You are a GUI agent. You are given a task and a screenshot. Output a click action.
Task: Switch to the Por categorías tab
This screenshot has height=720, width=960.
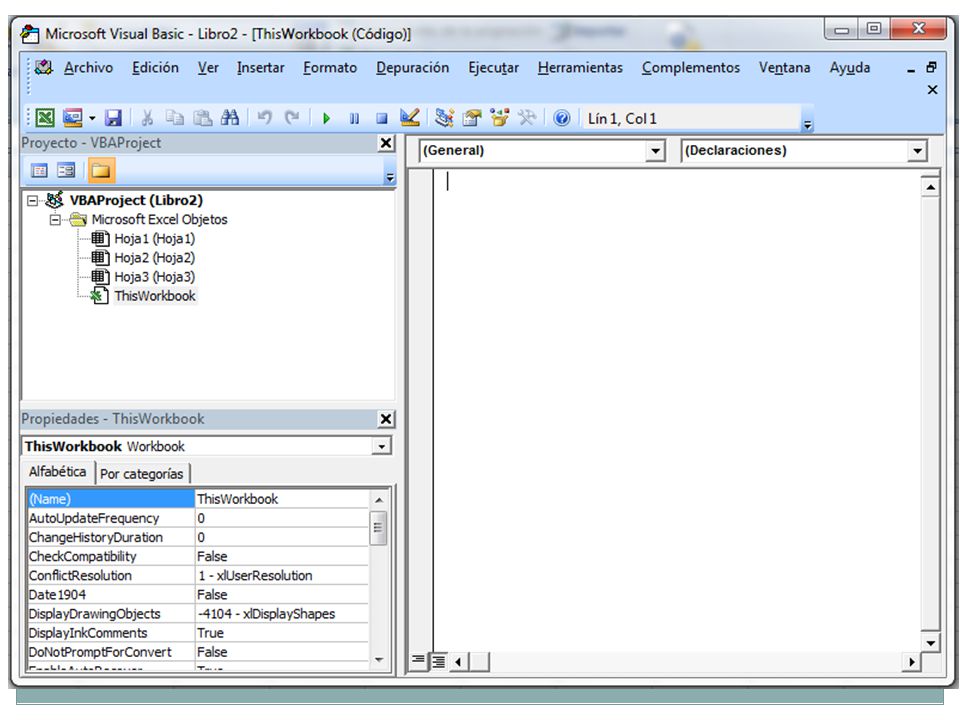coord(141,473)
